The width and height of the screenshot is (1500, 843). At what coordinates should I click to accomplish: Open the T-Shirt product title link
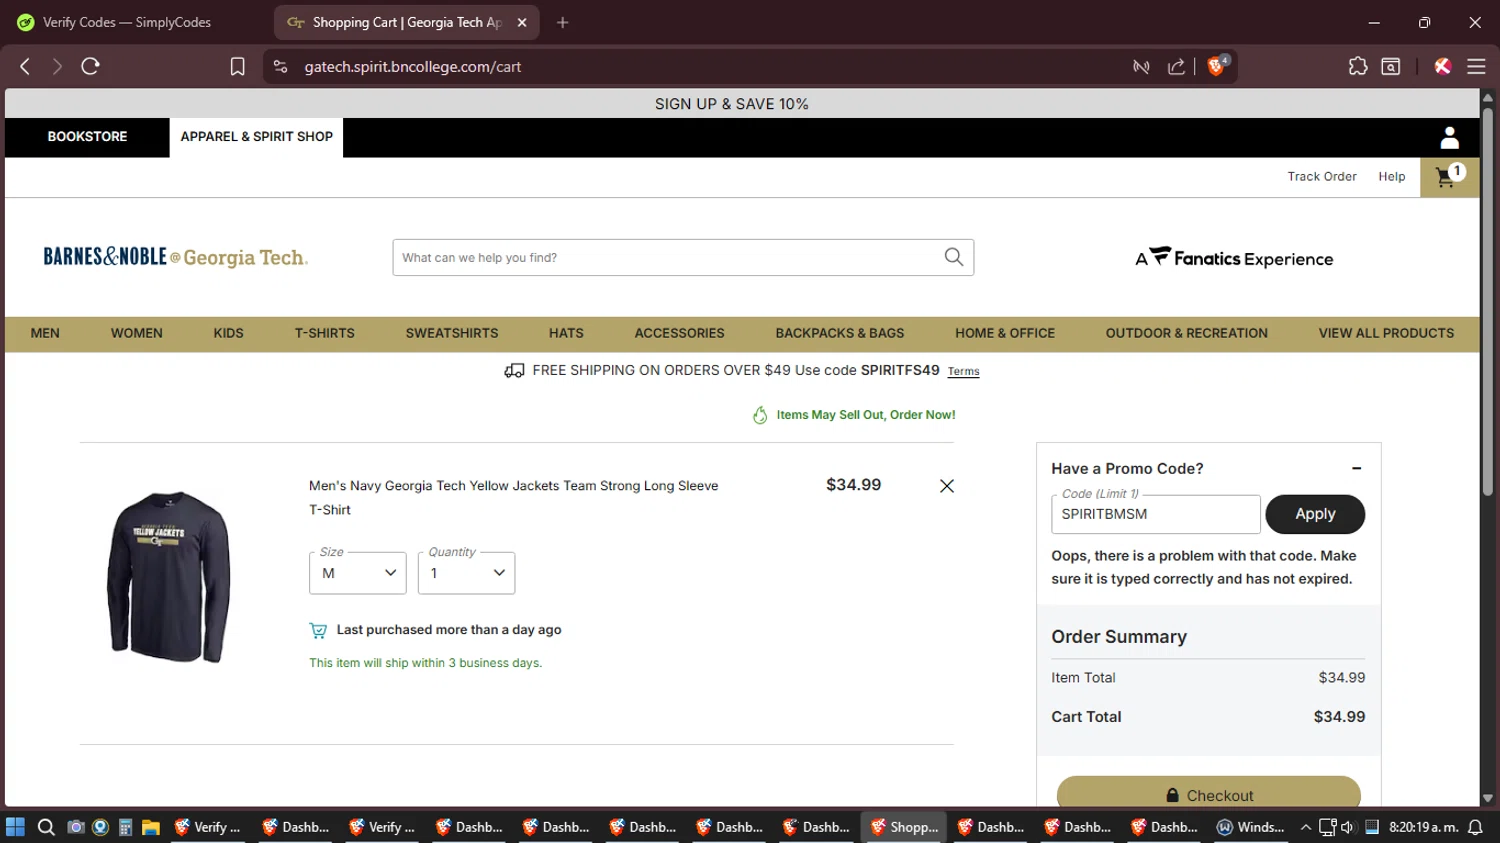pyautogui.click(x=514, y=498)
